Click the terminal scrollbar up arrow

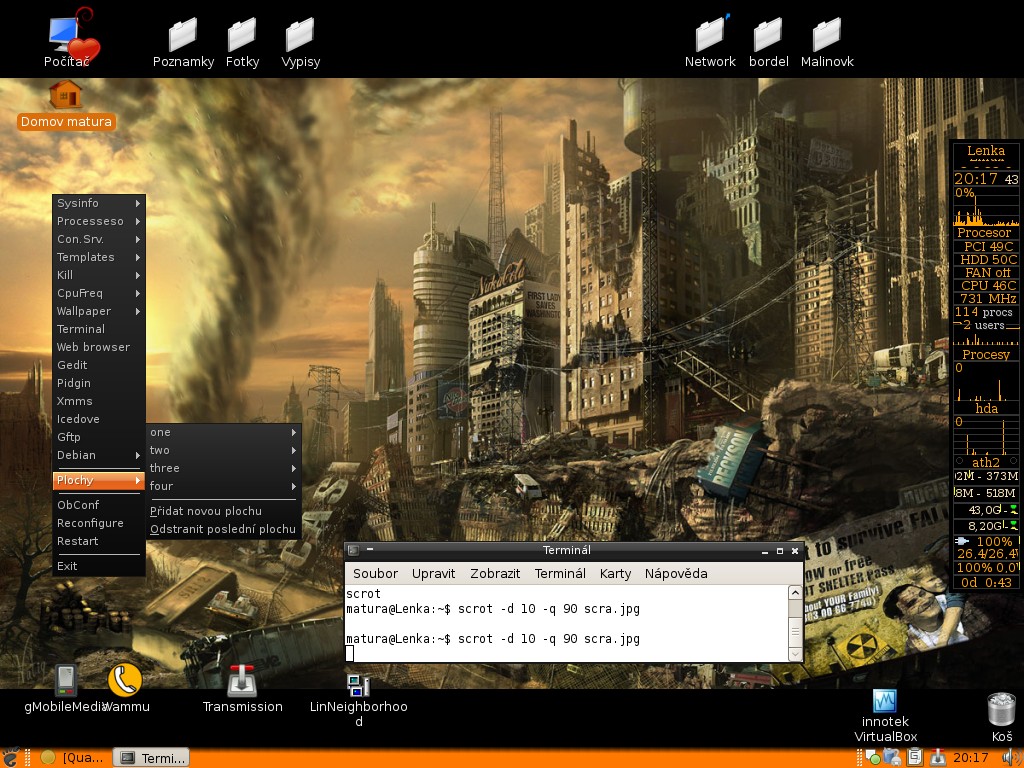(795, 593)
